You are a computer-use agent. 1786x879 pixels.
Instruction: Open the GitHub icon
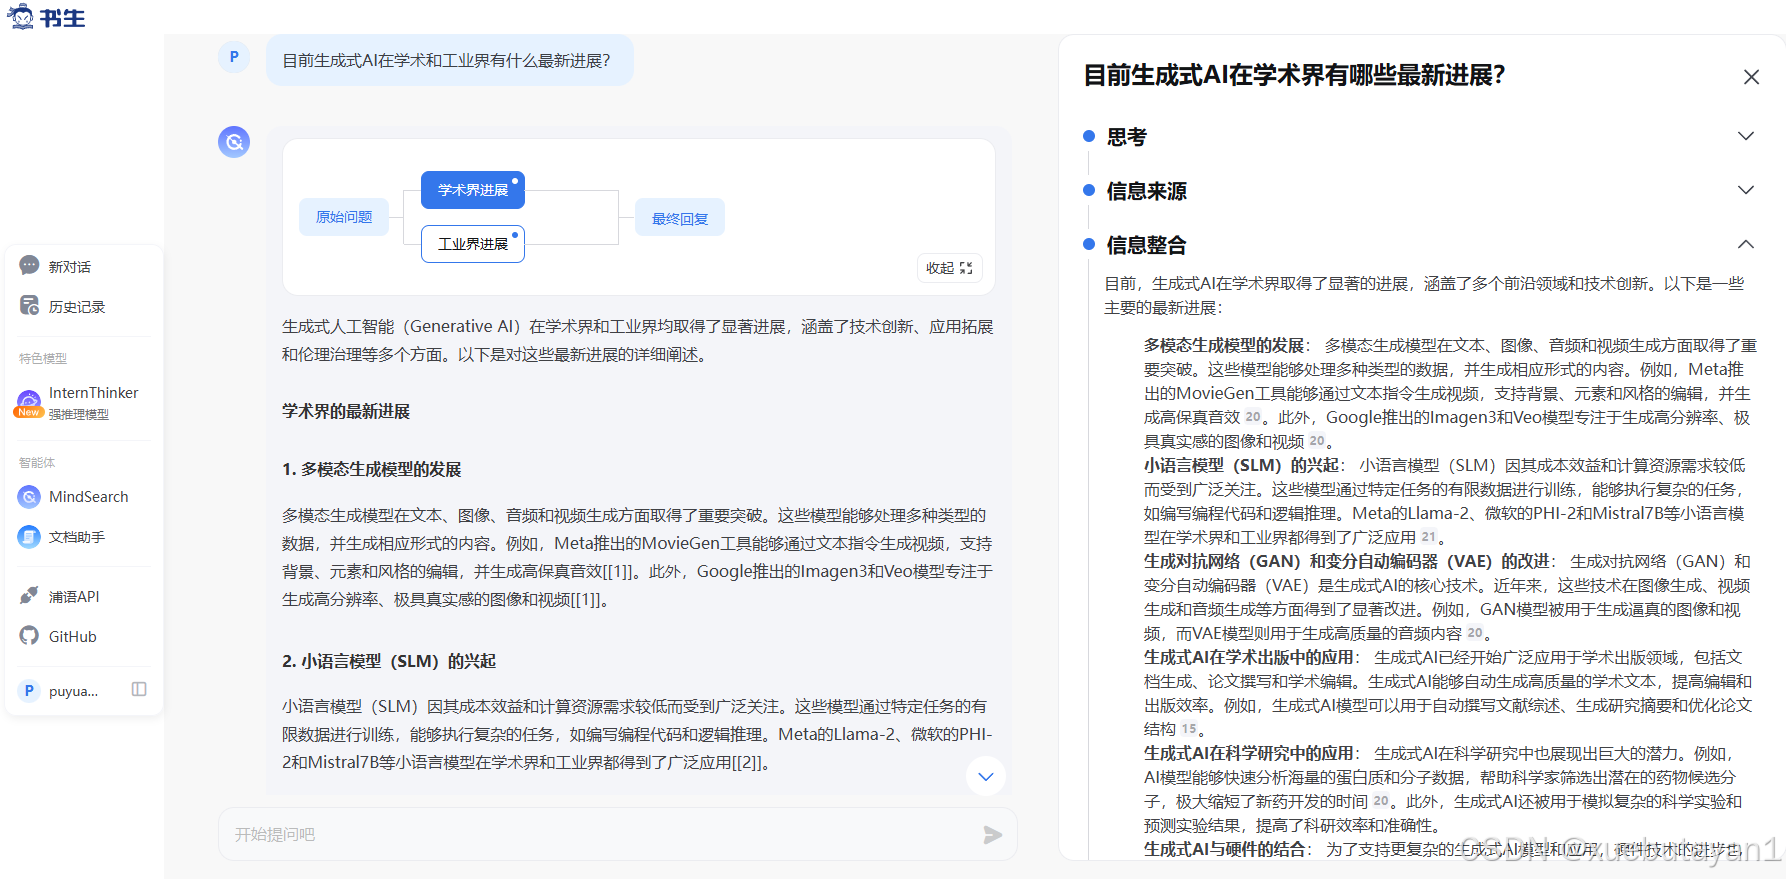[x=29, y=636]
